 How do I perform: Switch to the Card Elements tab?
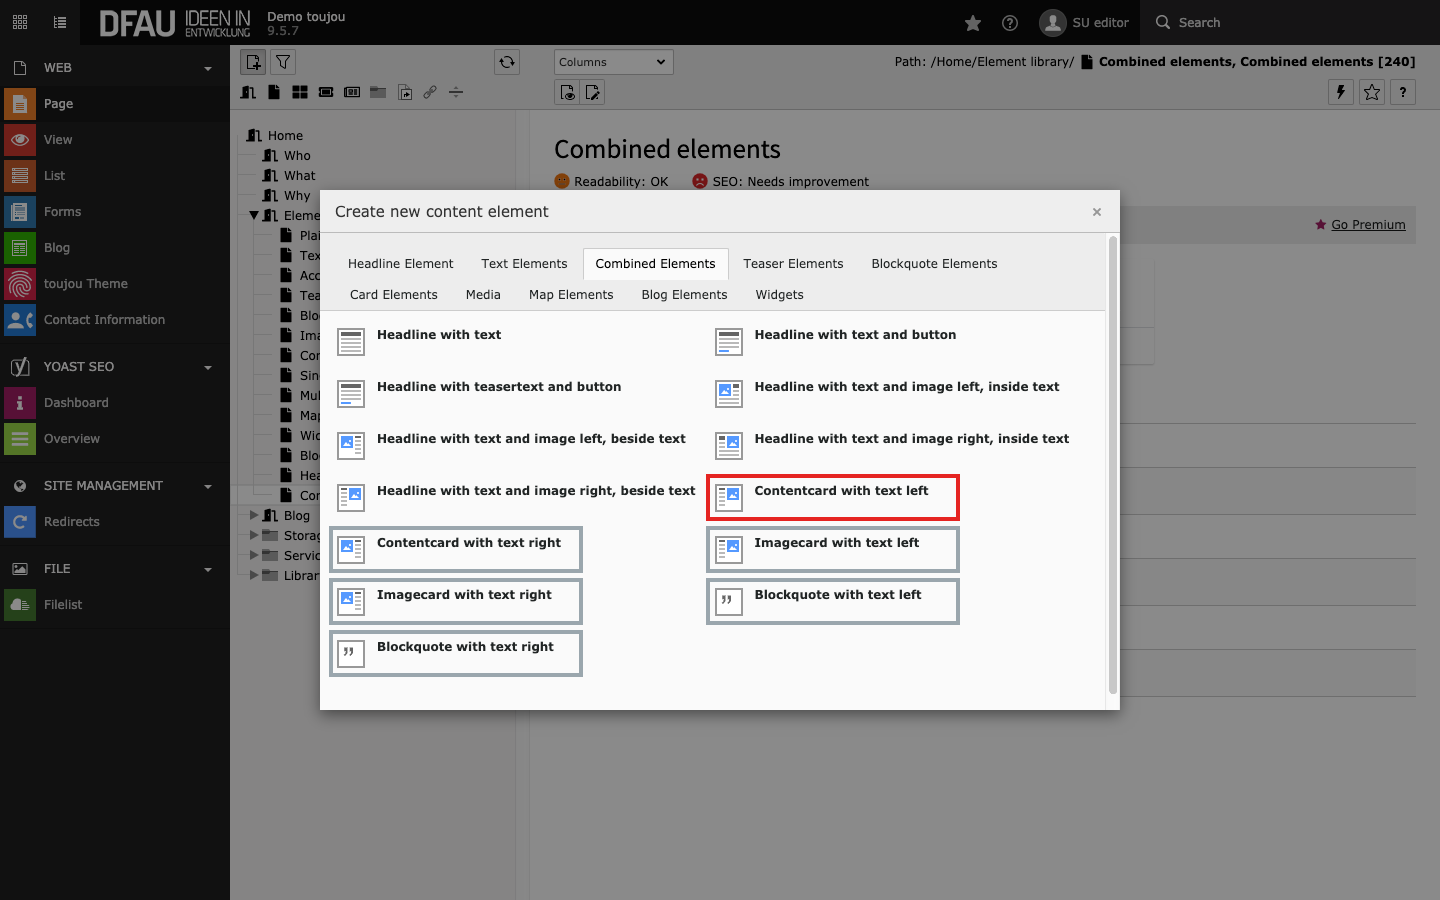pos(393,295)
